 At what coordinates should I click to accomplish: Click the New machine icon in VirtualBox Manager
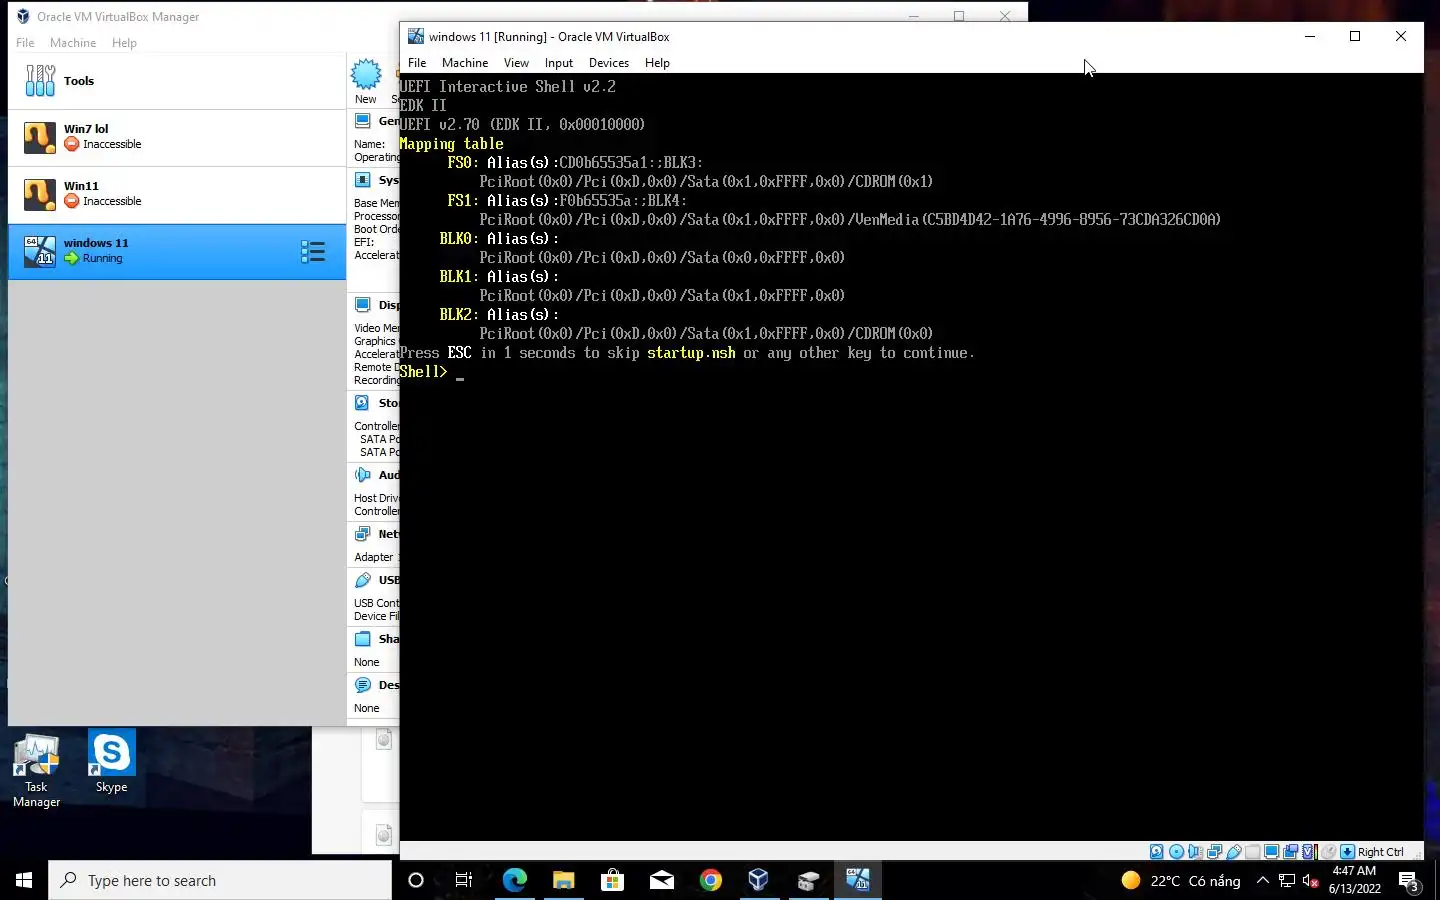[x=366, y=74]
